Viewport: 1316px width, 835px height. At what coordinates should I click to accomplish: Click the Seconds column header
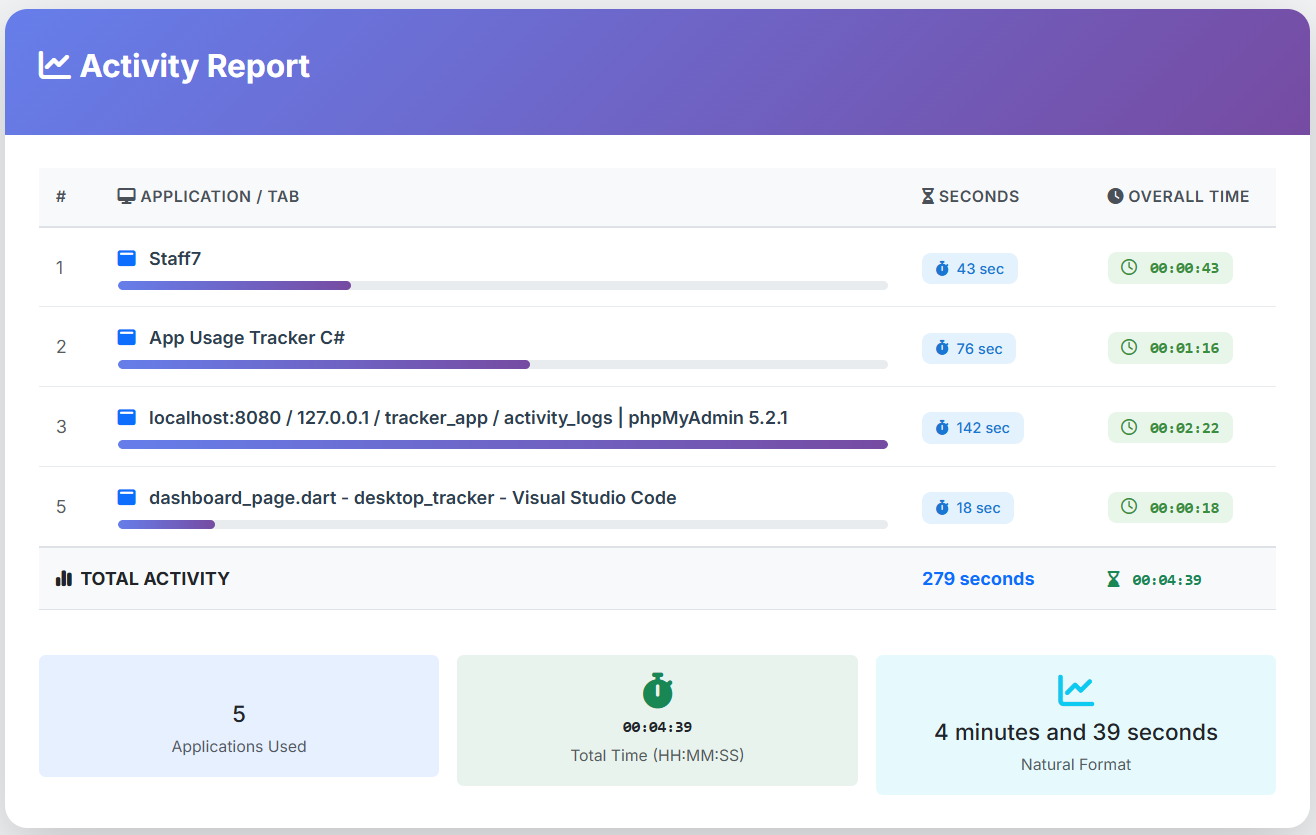pyautogui.click(x=970, y=197)
